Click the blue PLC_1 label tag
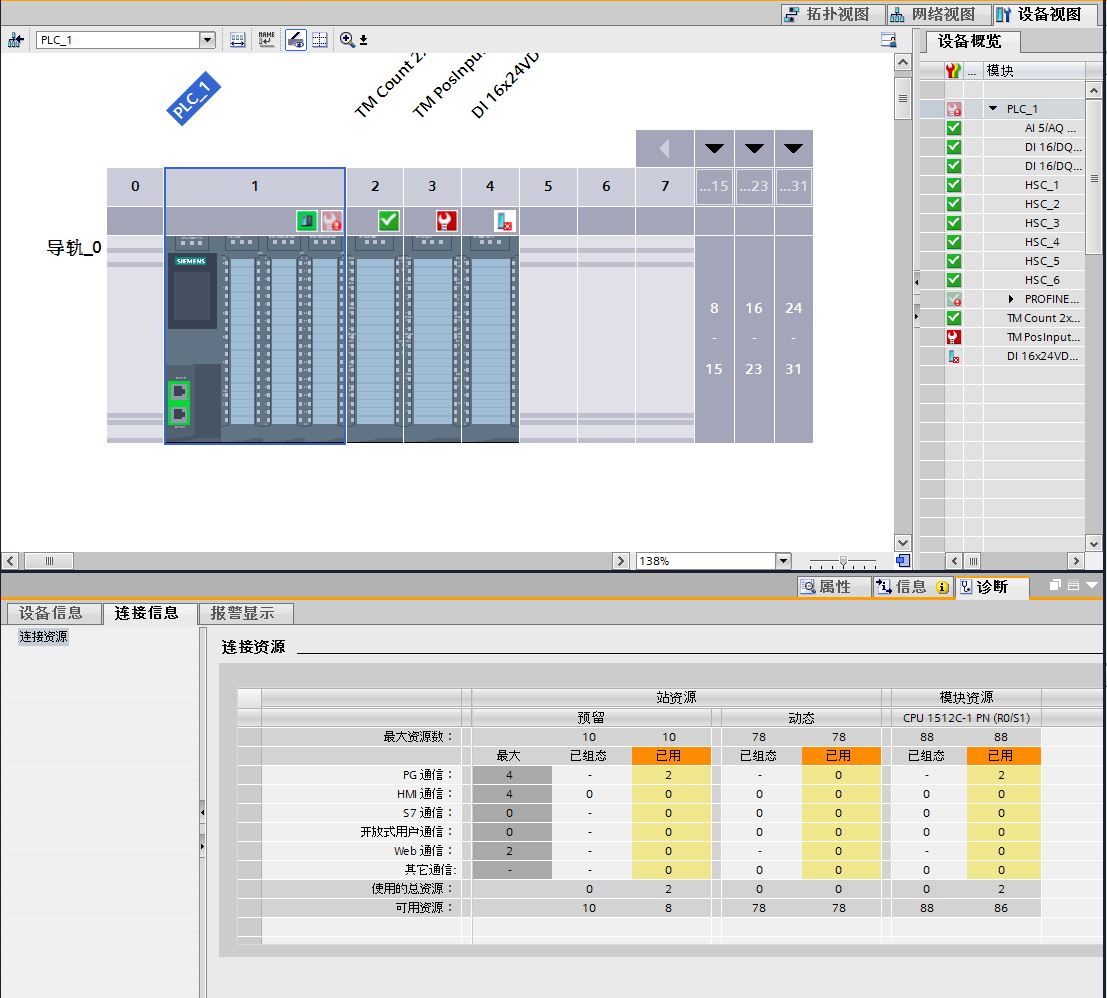Image resolution: width=1107 pixels, height=998 pixels. click(193, 99)
